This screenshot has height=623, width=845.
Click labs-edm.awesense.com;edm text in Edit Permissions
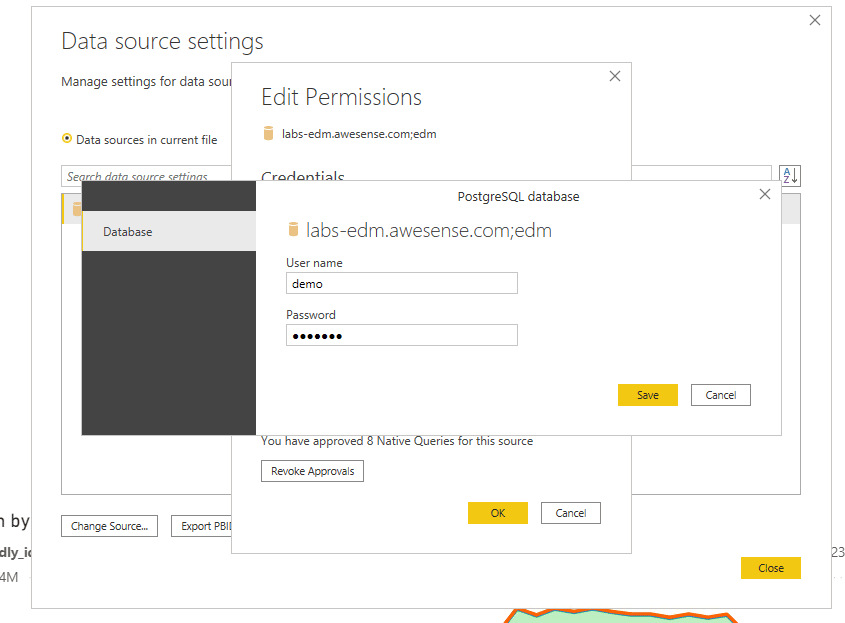click(359, 134)
